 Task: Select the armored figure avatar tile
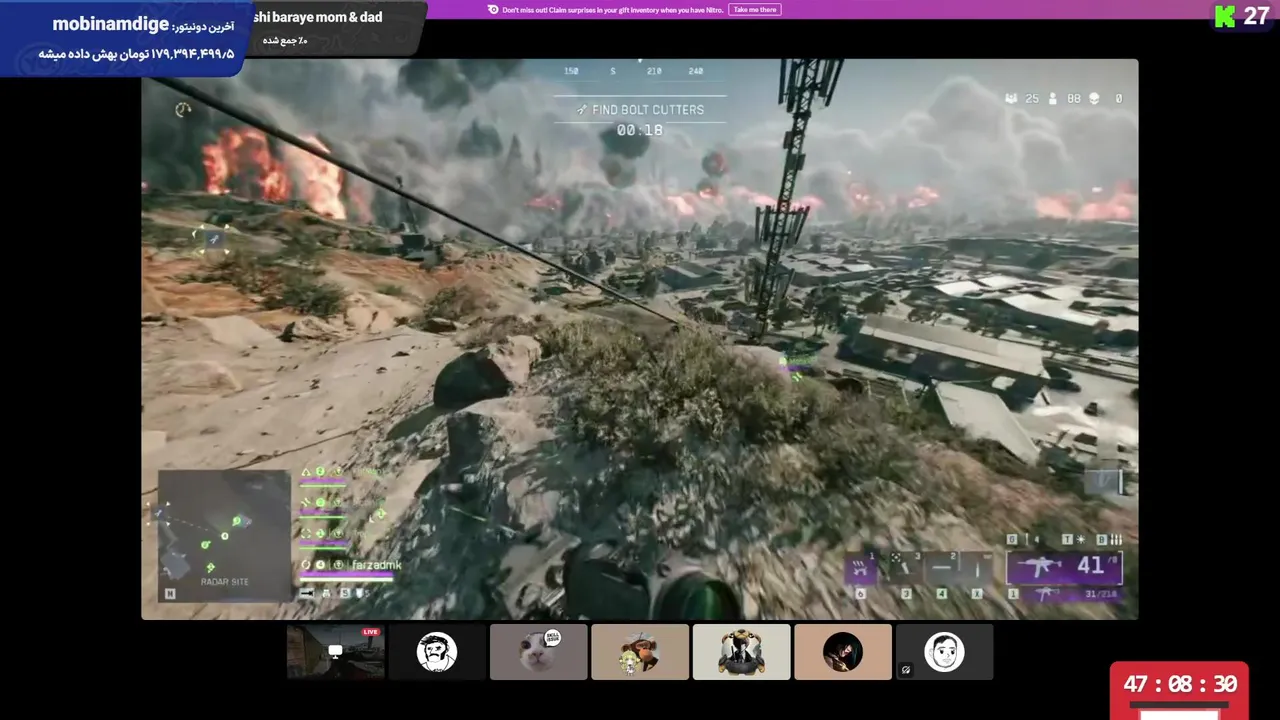[741, 652]
